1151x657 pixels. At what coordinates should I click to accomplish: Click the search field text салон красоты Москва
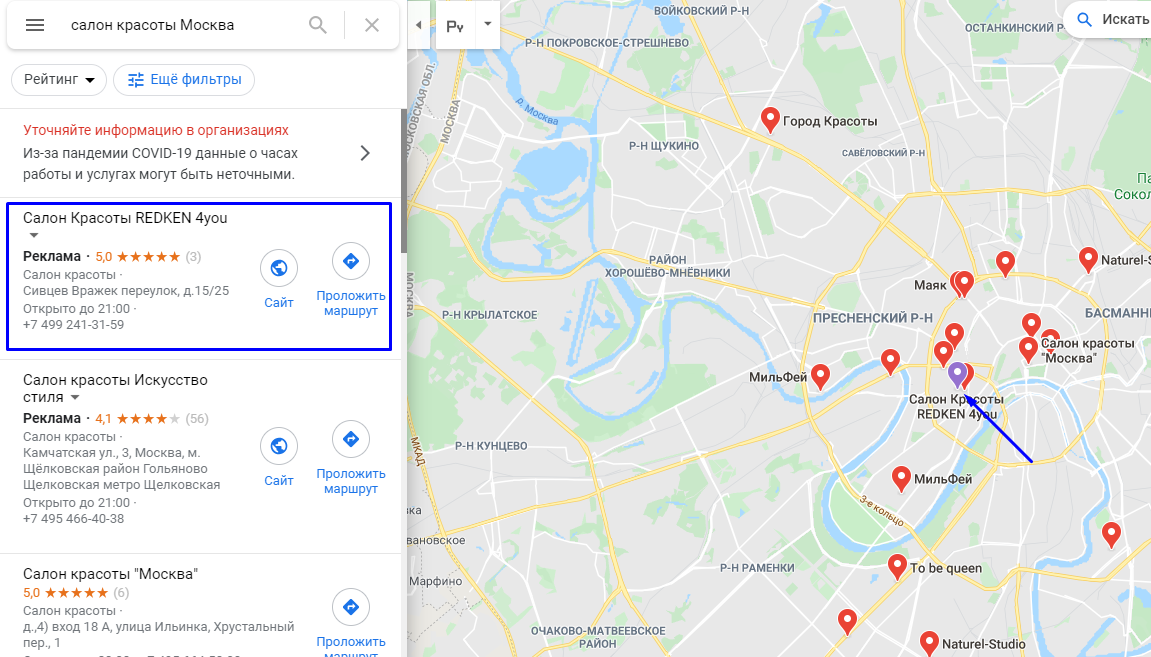click(153, 25)
